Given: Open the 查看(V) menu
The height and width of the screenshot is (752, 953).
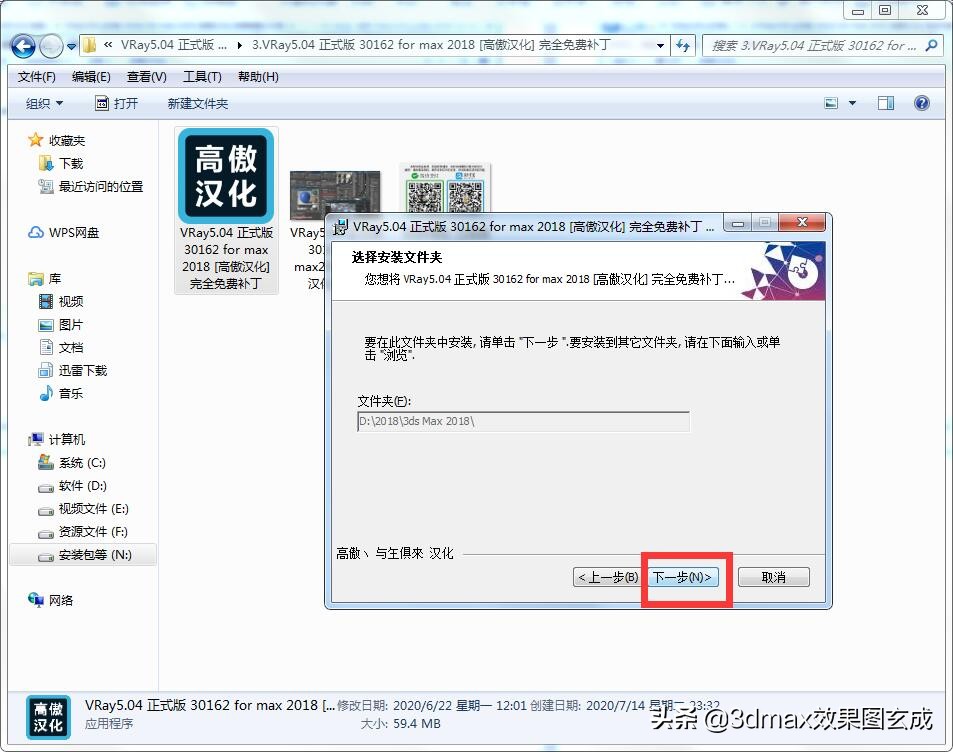Looking at the screenshot, I should pyautogui.click(x=146, y=77).
